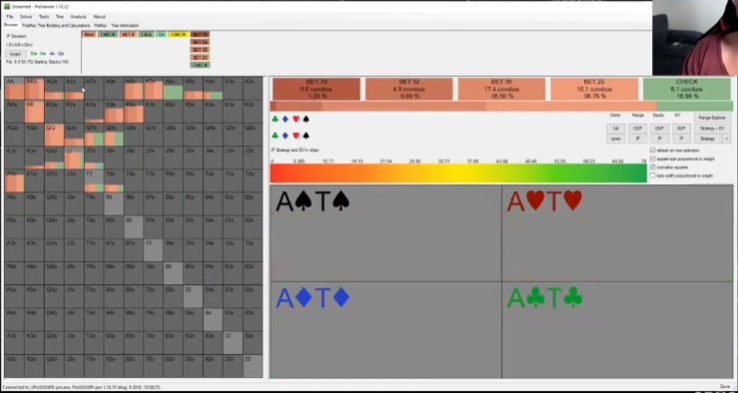Image resolution: width=738 pixels, height=393 pixels.
Task: Open the Tree menu
Action: 60,16
